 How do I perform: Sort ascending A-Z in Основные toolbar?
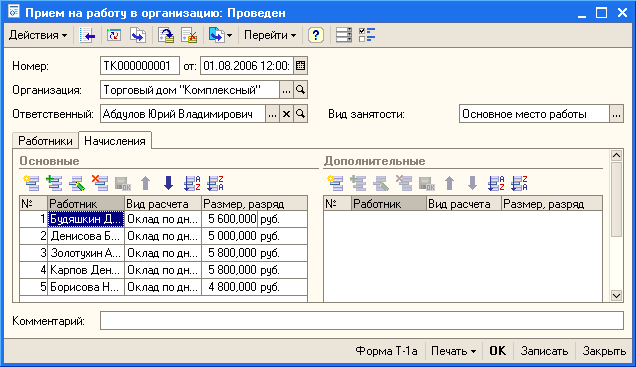click(x=192, y=183)
